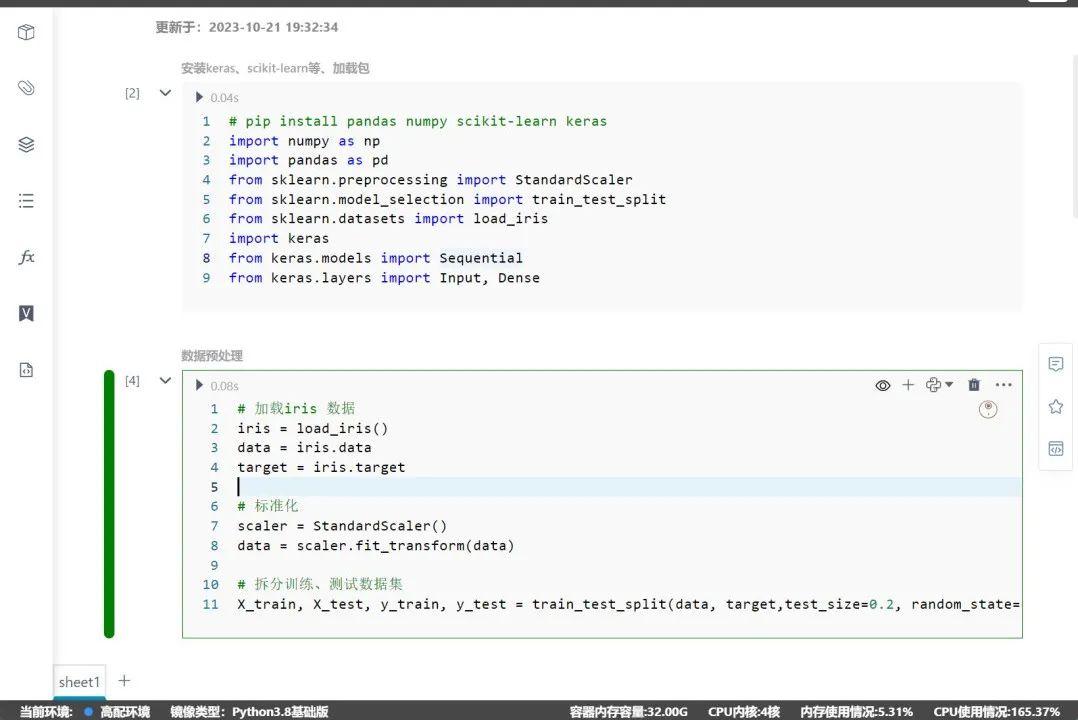
Task: Click the circular assistant icon in cell [4]
Action: [x=988, y=409]
